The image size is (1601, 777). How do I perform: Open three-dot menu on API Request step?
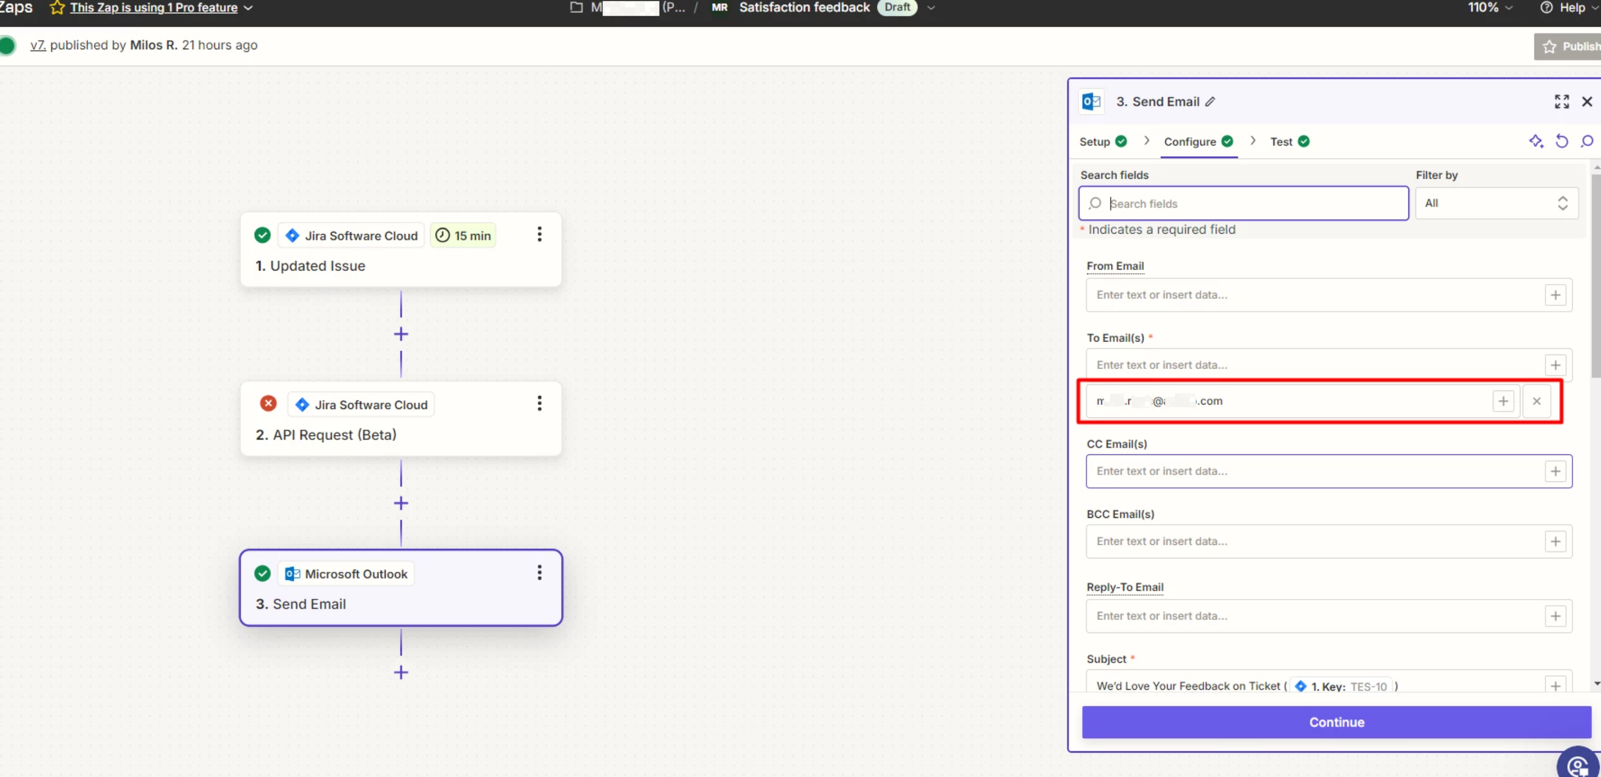coord(539,404)
